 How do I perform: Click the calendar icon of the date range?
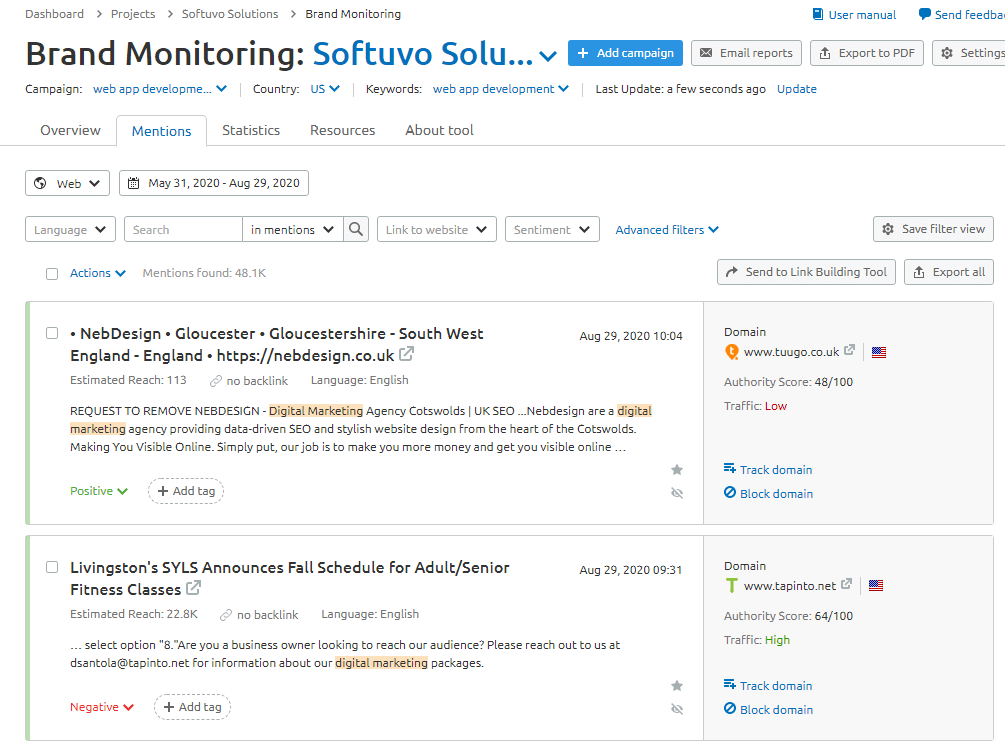point(133,183)
